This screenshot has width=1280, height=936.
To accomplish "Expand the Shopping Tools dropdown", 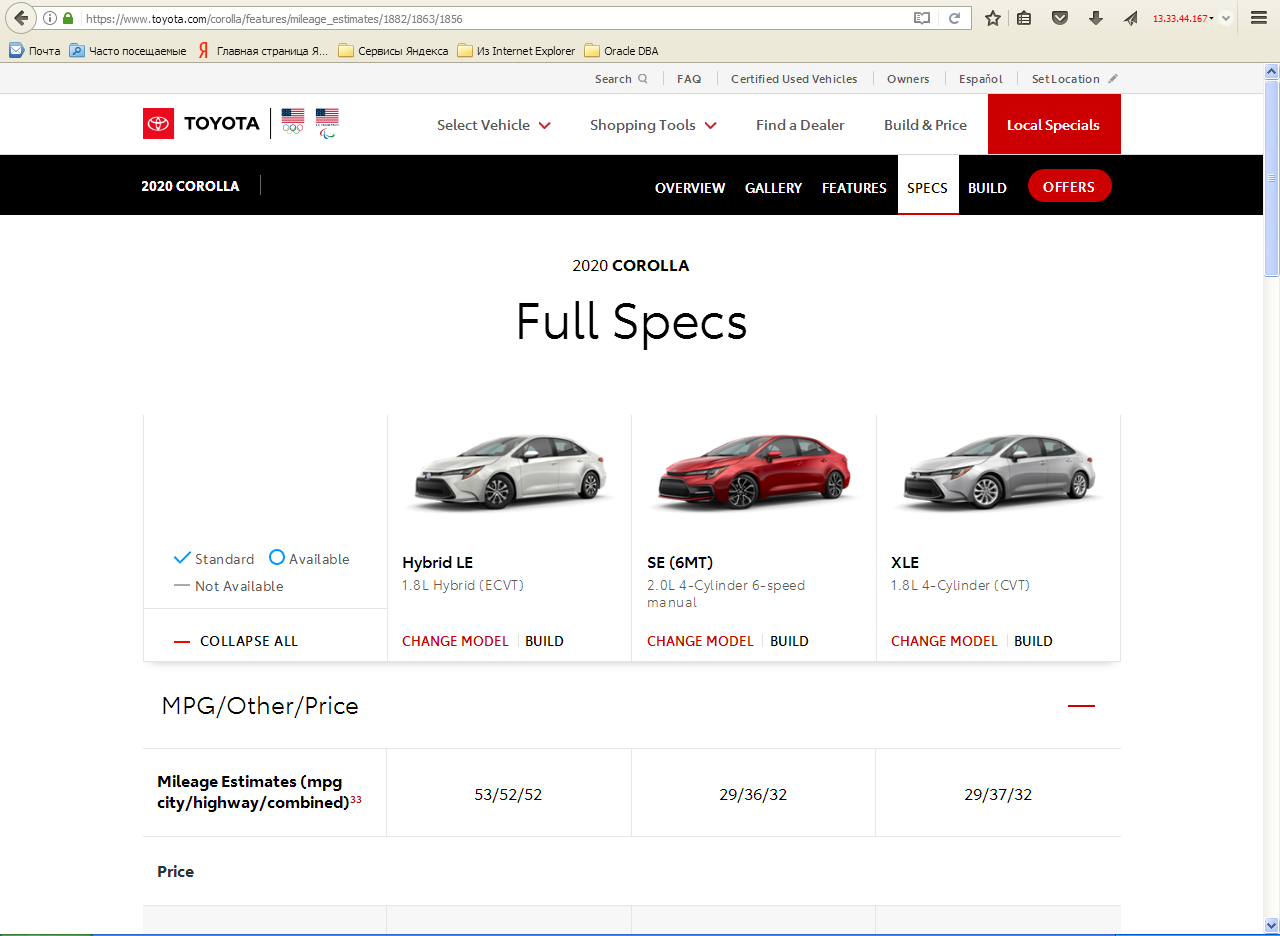I will pyautogui.click(x=653, y=125).
